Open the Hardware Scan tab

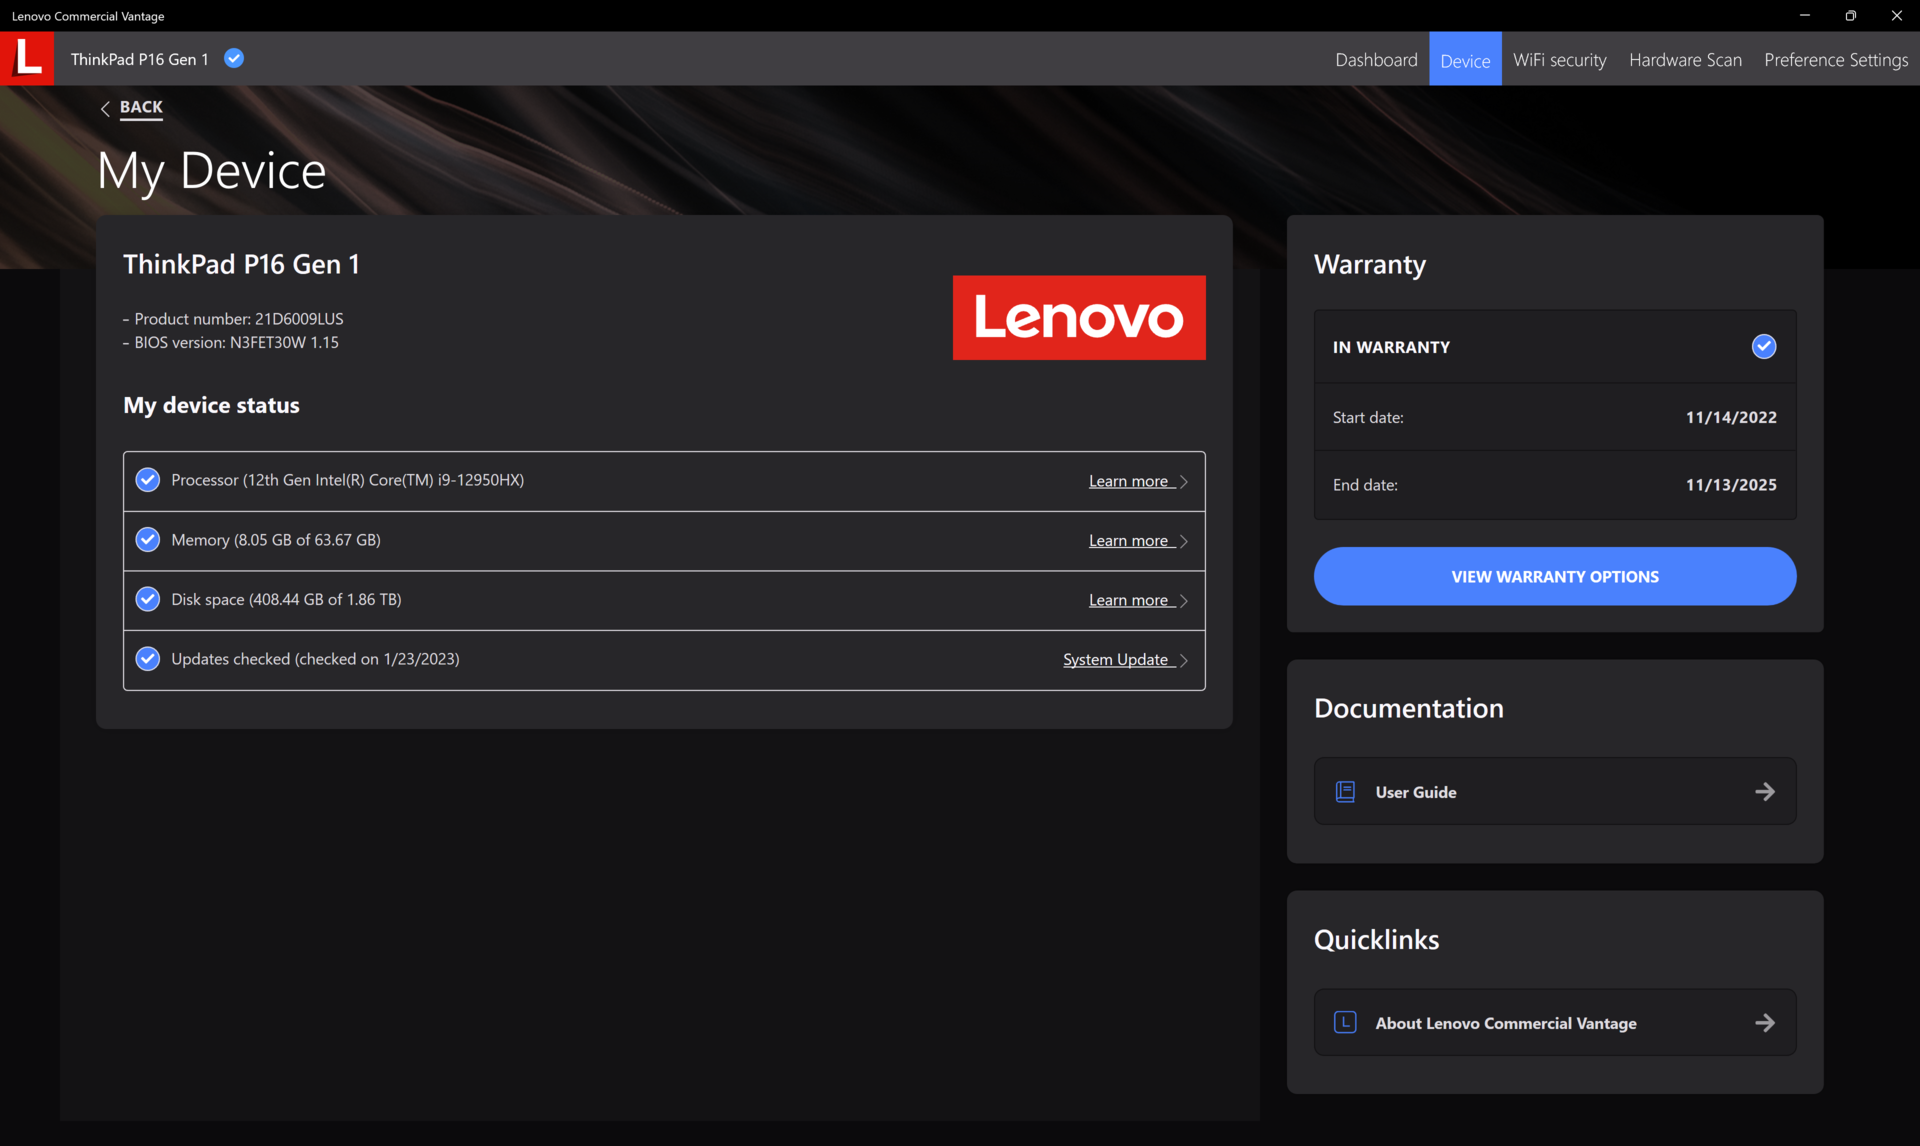click(1685, 60)
